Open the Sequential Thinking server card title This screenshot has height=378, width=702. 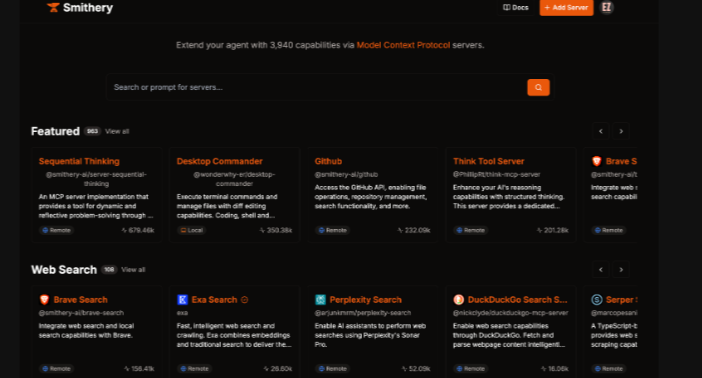point(79,161)
